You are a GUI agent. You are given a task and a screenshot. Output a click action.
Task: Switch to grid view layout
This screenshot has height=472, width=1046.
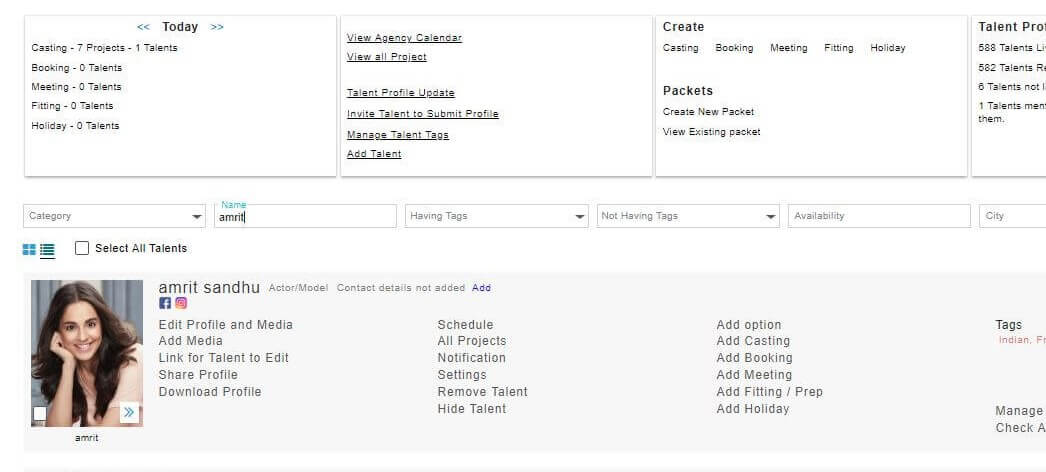click(x=29, y=249)
